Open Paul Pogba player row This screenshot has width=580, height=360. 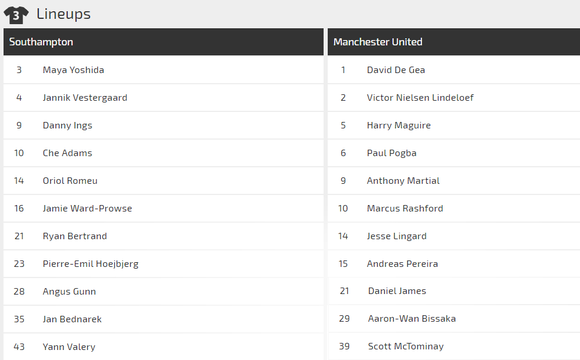tap(454, 153)
